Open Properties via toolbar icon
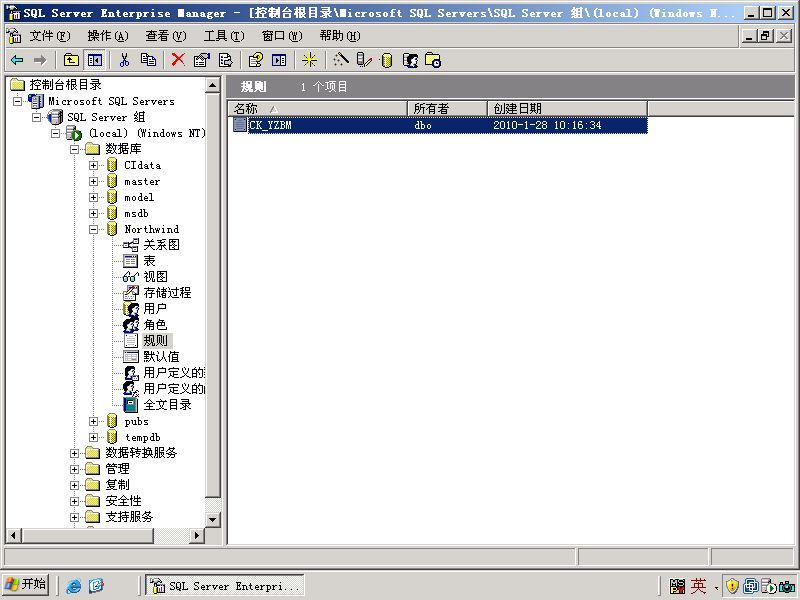 click(202, 60)
